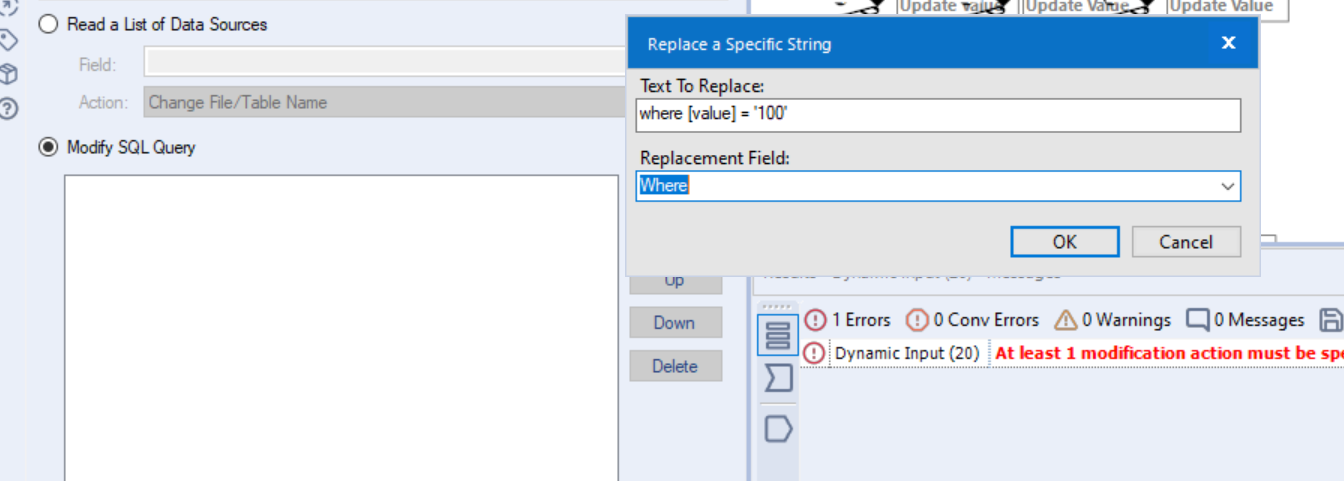Toggle the 0 Messages filter

[x=1245, y=320]
